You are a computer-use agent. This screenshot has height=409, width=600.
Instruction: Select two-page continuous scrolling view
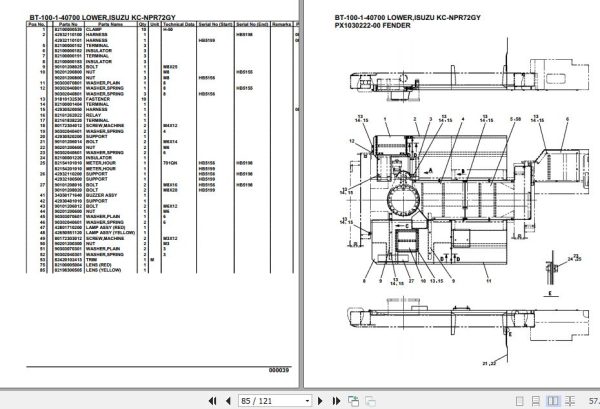pos(570,401)
